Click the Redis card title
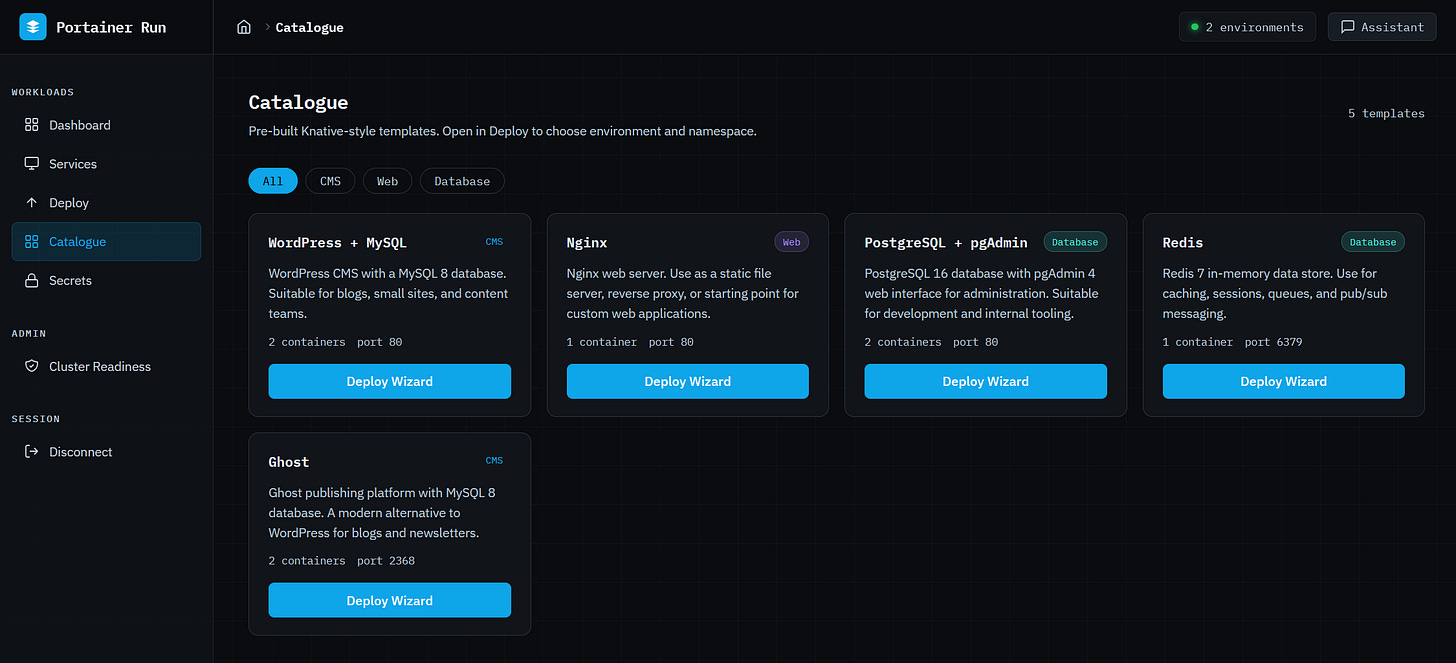The width and height of the screenshot is (1456, 663). tap(1183, 243)
